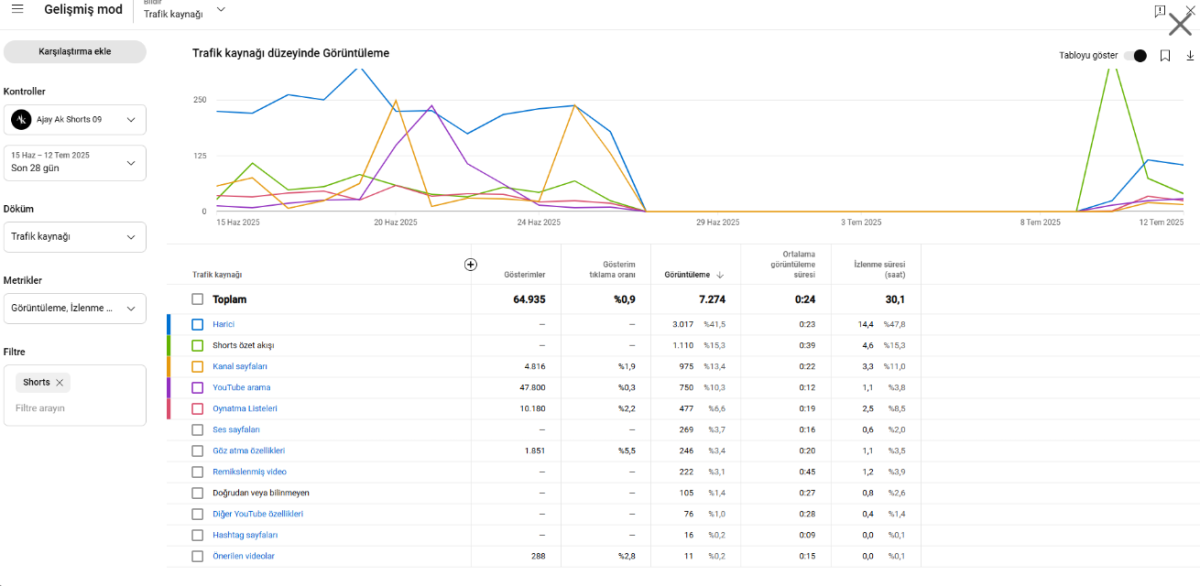Image resolution: width=1200 pixels, height=586 pixels.
Task: Tick the Doğrudan veya bilinmeyen checkbox
Action: 197,492
